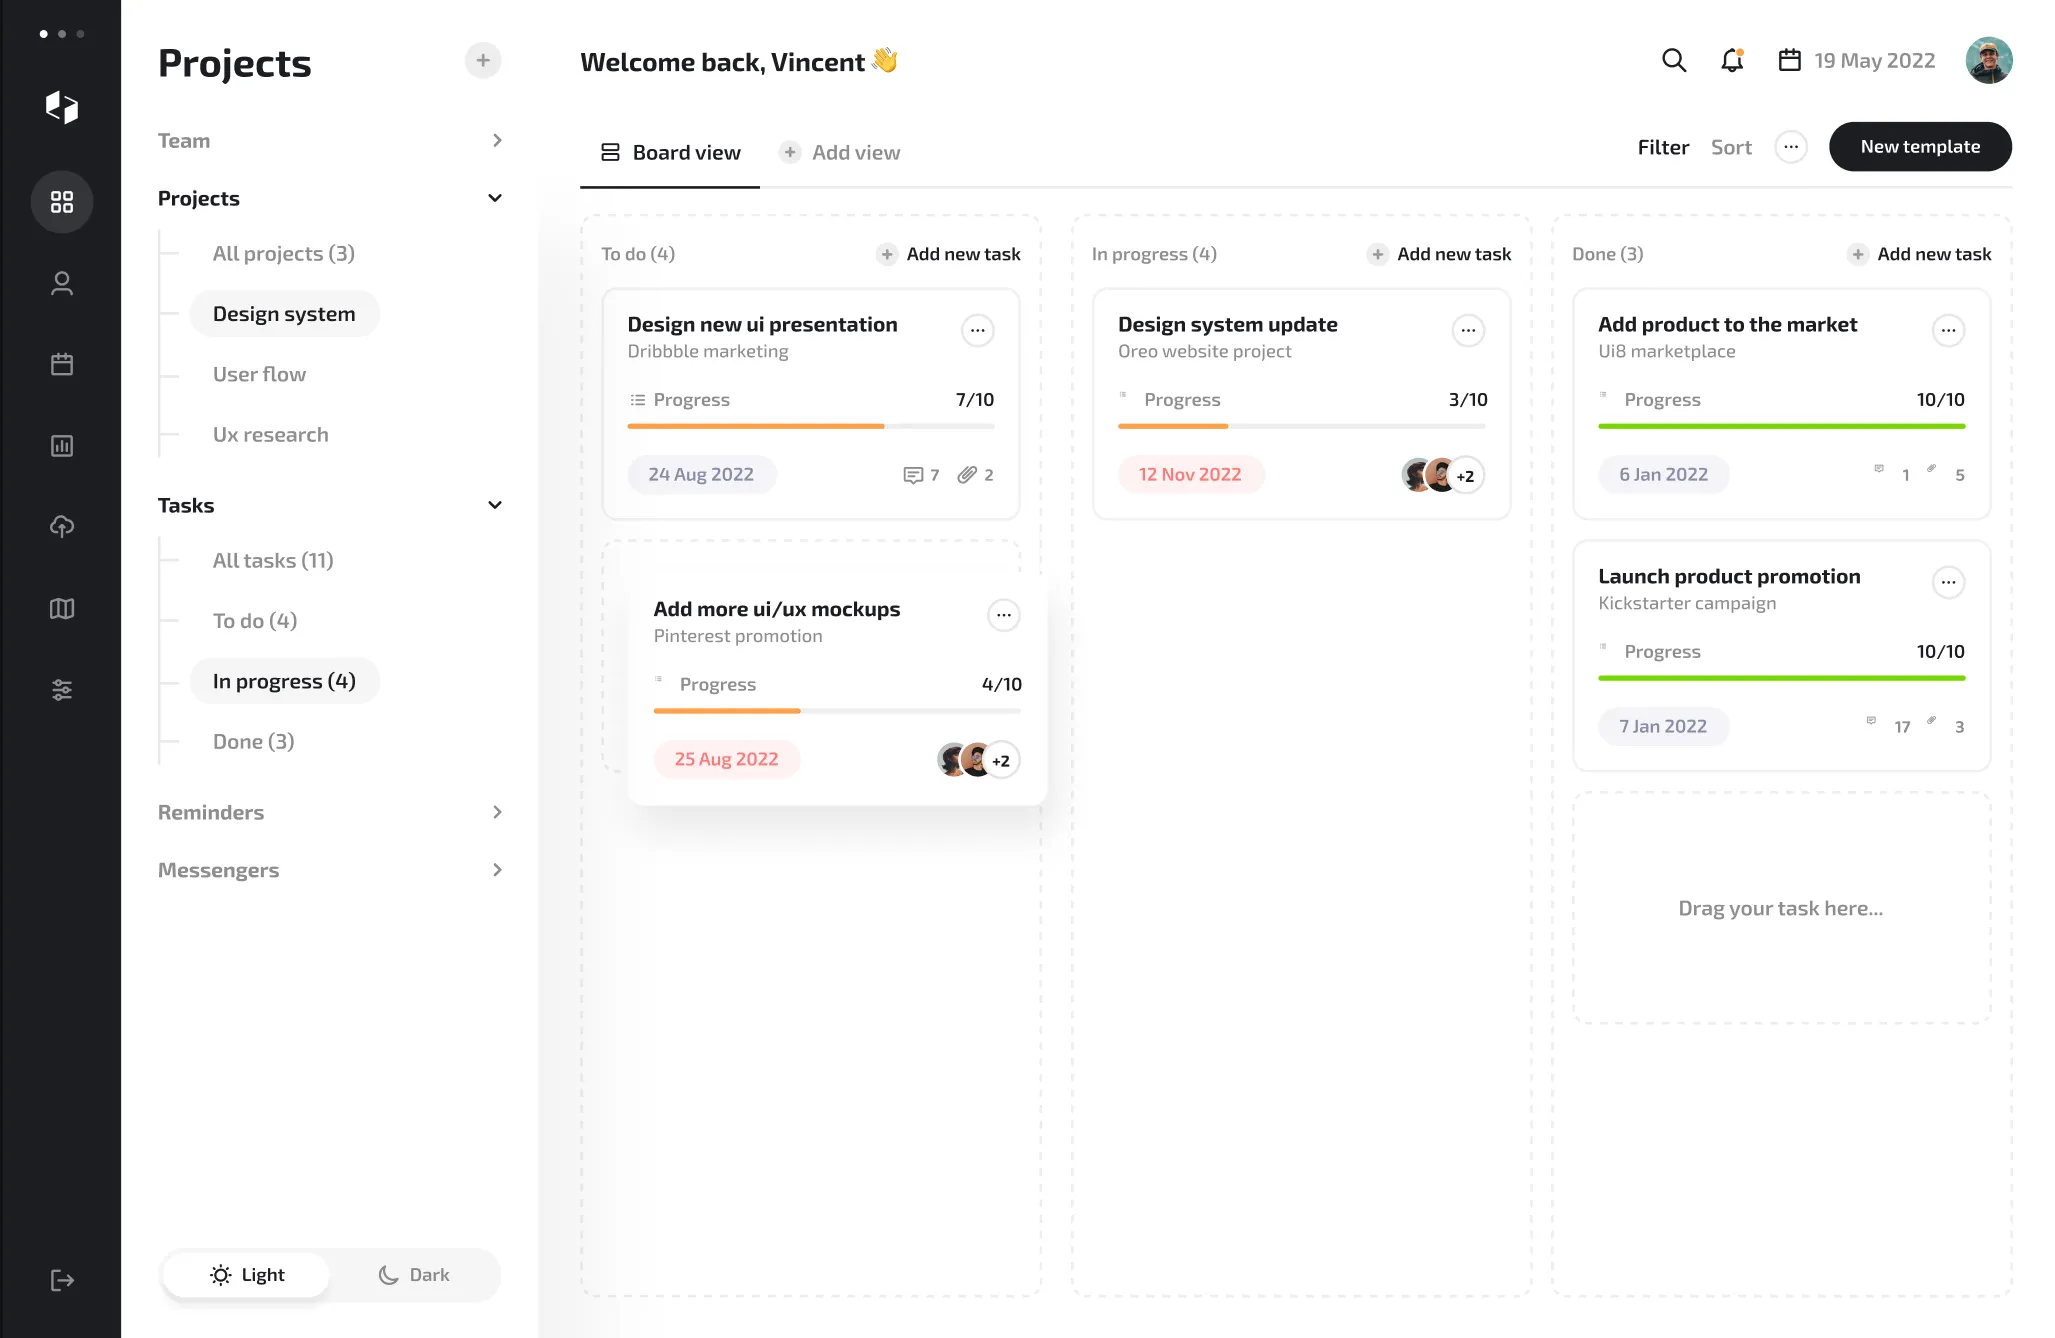Click the dashboard grid icon in sidebar
Viewport: 2055px width, 1338px height.
[62, 202]
